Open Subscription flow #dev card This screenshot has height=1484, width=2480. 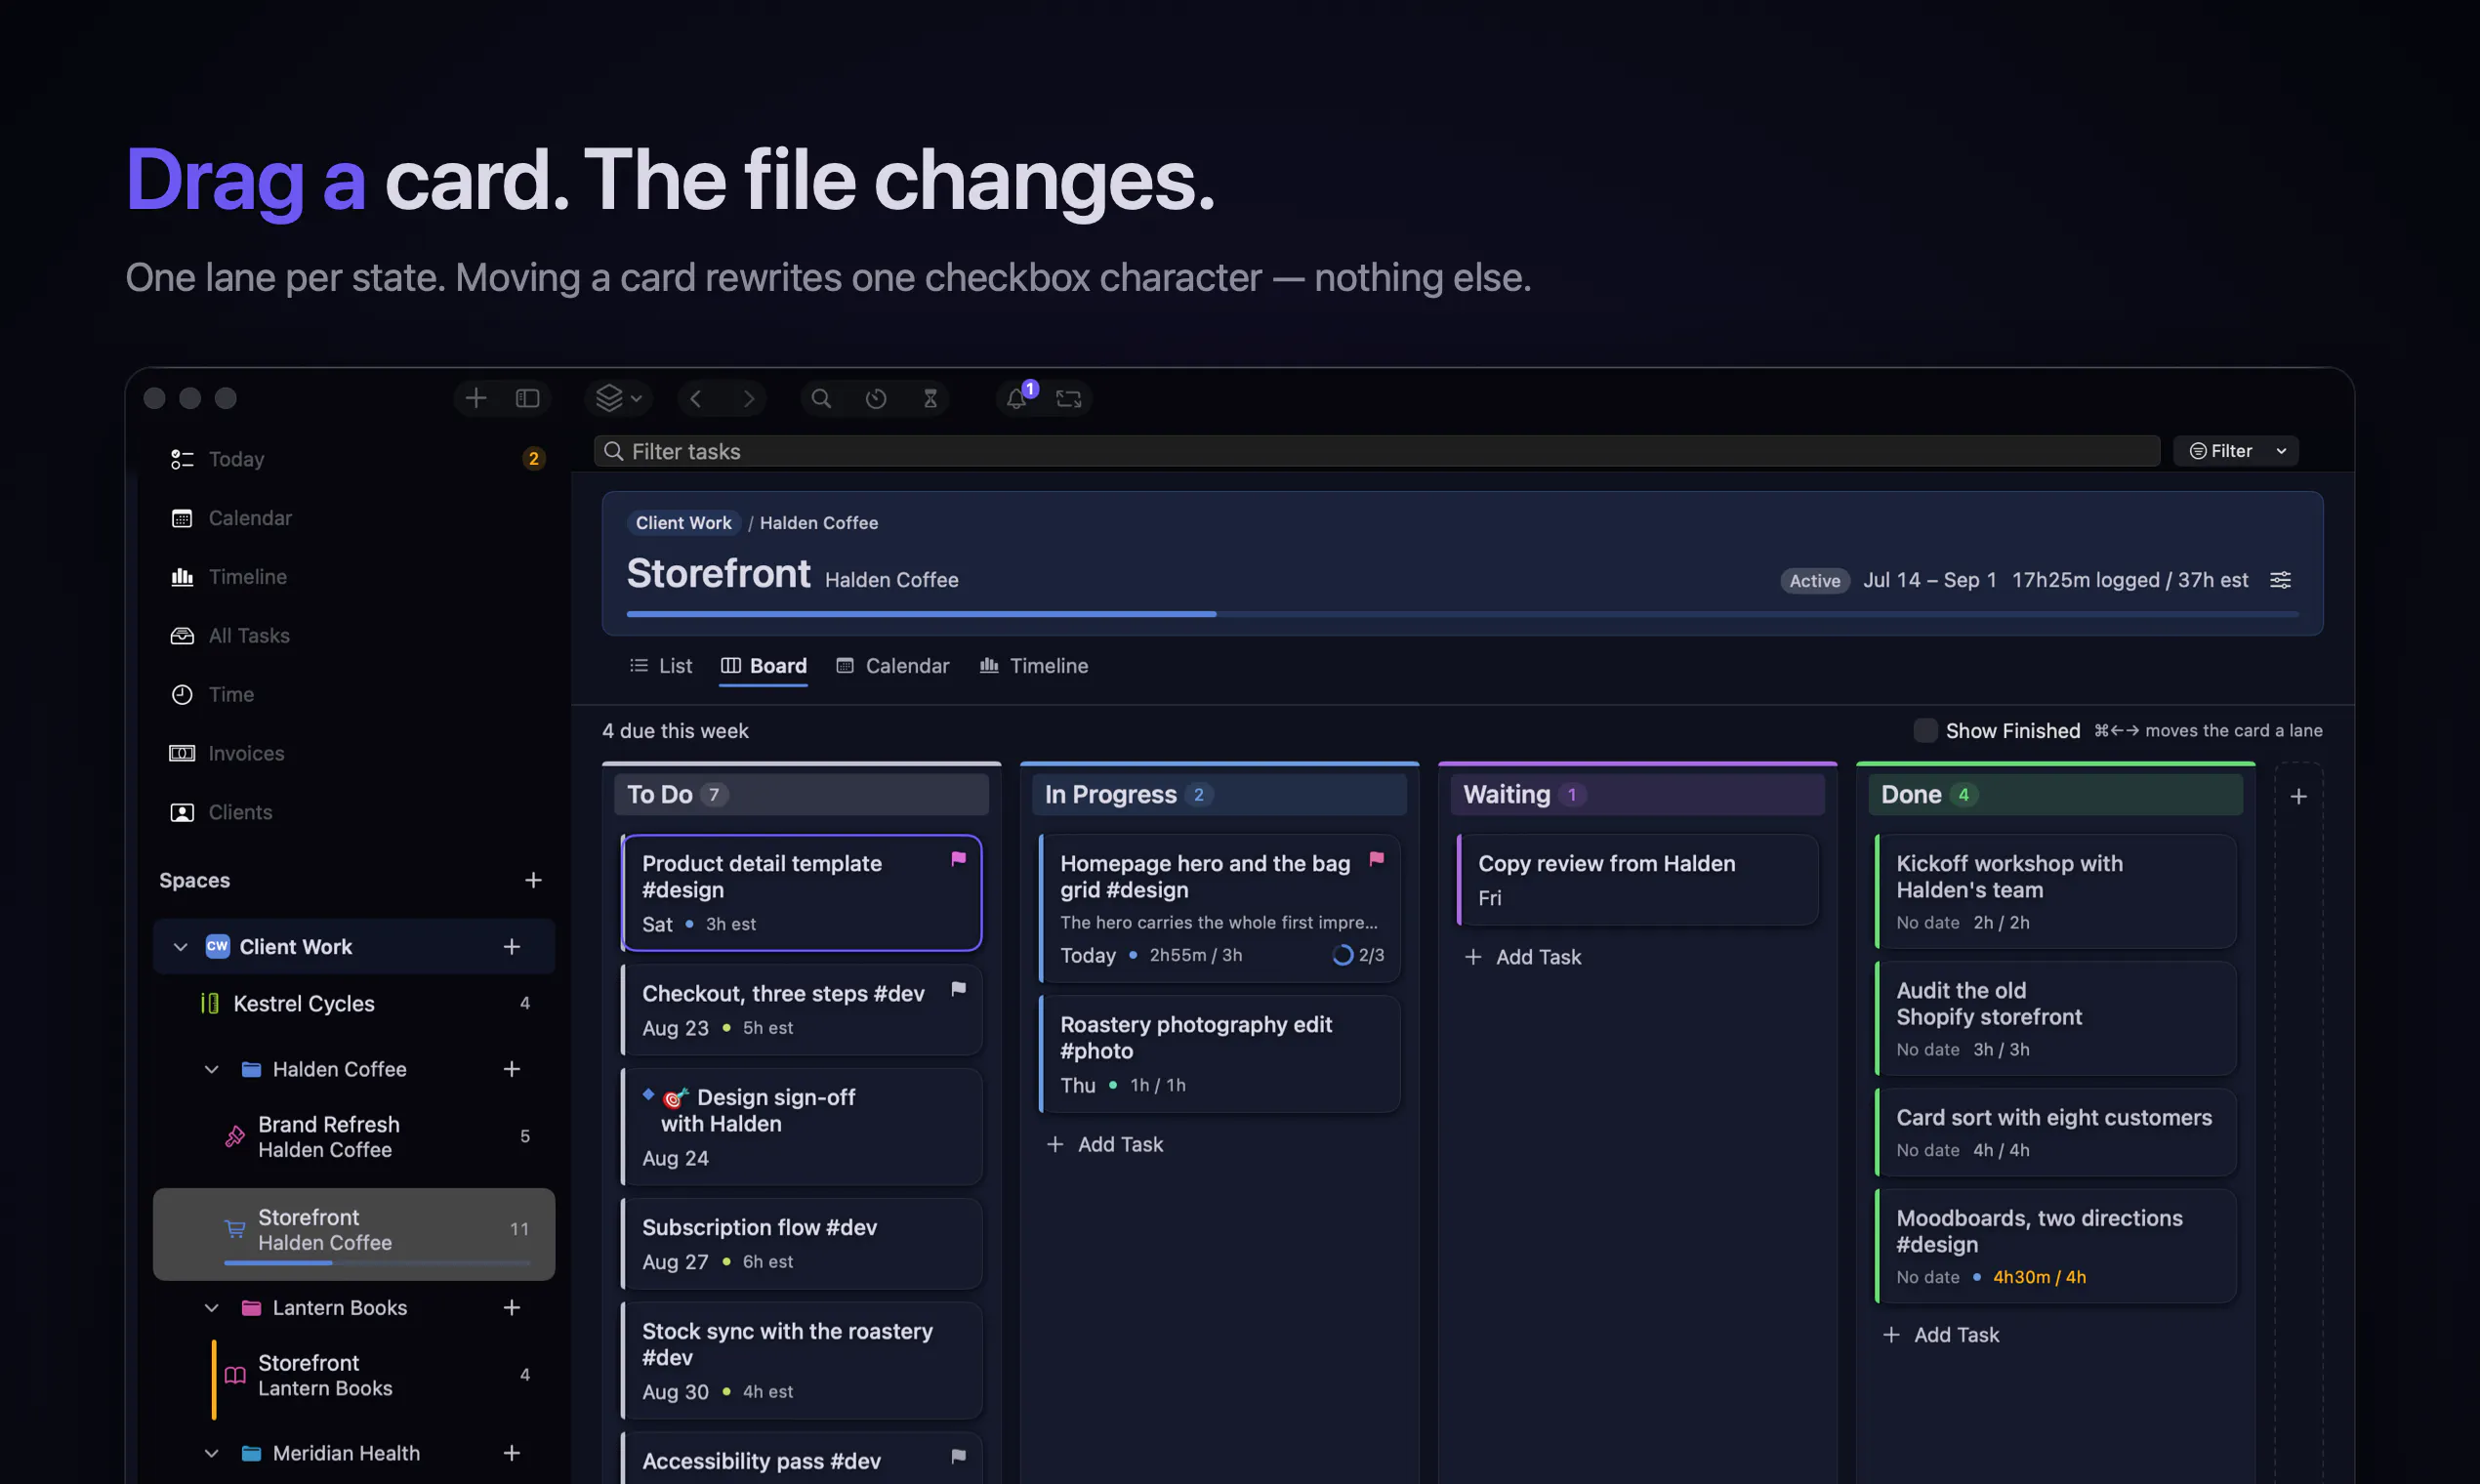coord(801,1244)
